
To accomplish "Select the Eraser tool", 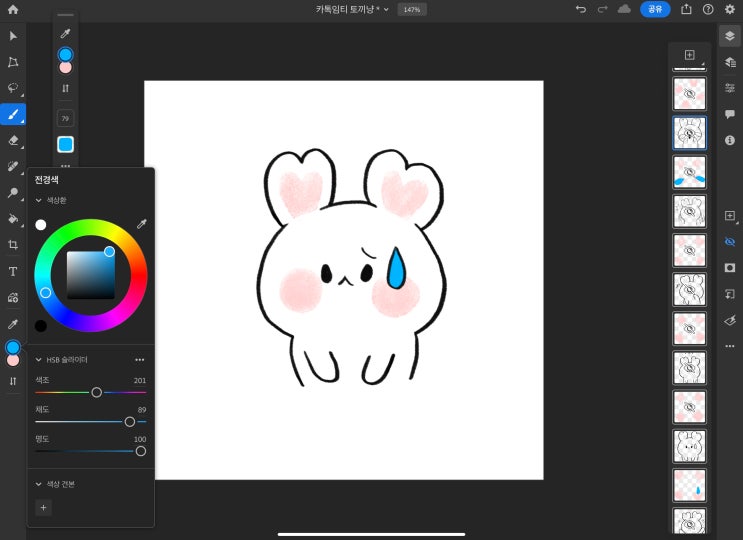I will coord(13,140).
